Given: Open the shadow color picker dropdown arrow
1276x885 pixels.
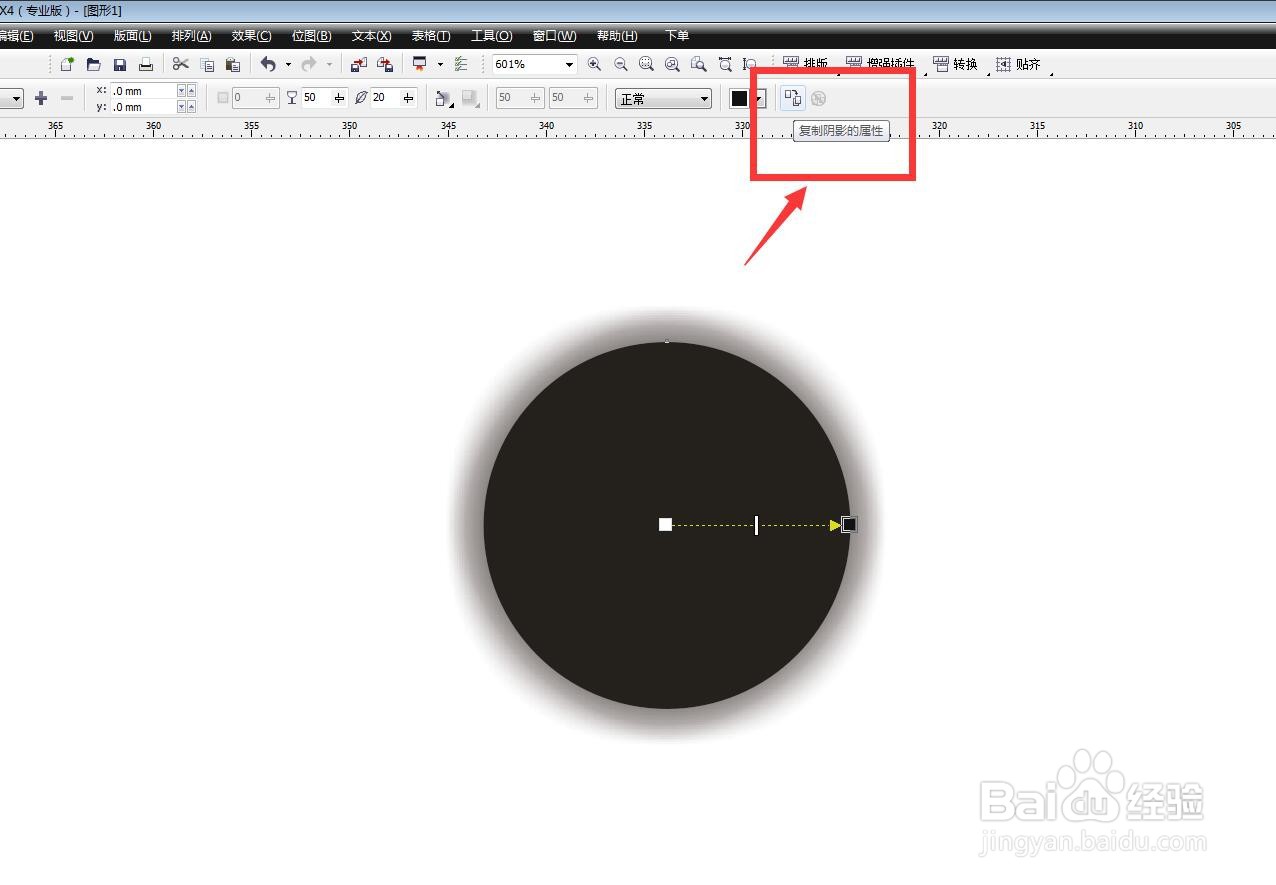Looking at the screenshot, I should (759, 98).
